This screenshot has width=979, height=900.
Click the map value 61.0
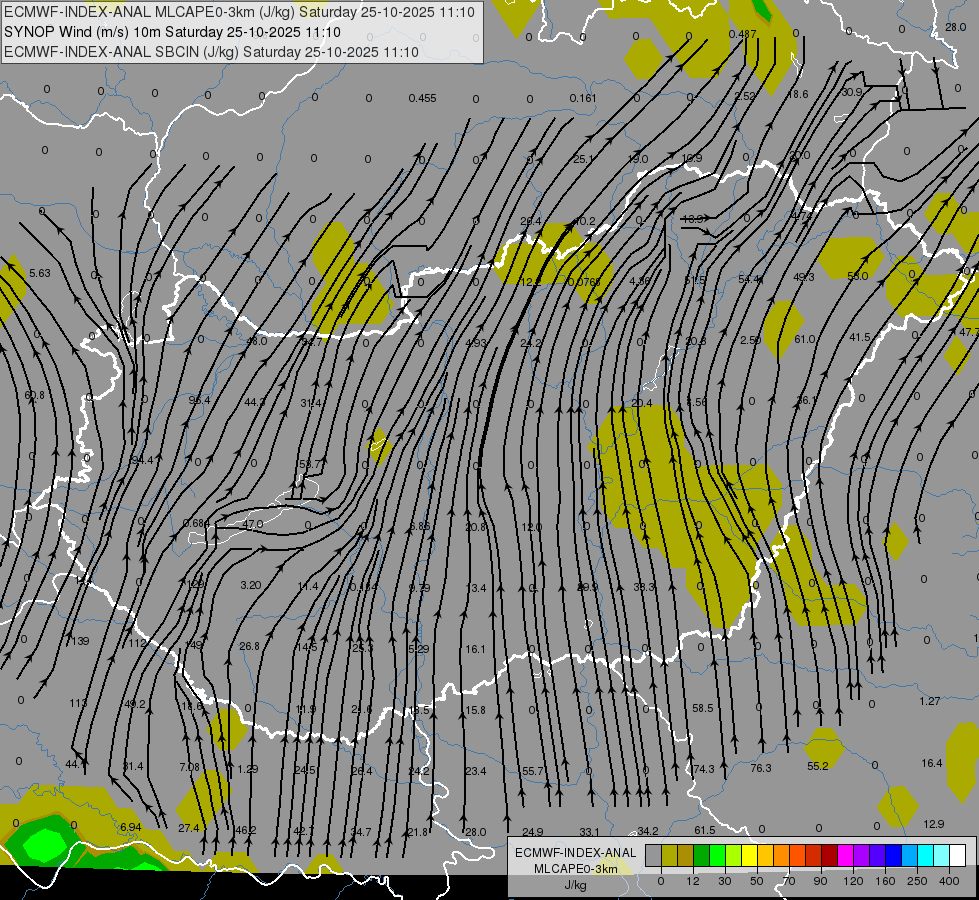pos(805,339)
